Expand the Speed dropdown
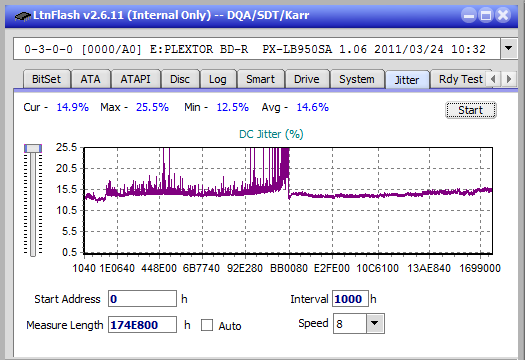Viewport: 525px width, 360px height. point(375,323)
